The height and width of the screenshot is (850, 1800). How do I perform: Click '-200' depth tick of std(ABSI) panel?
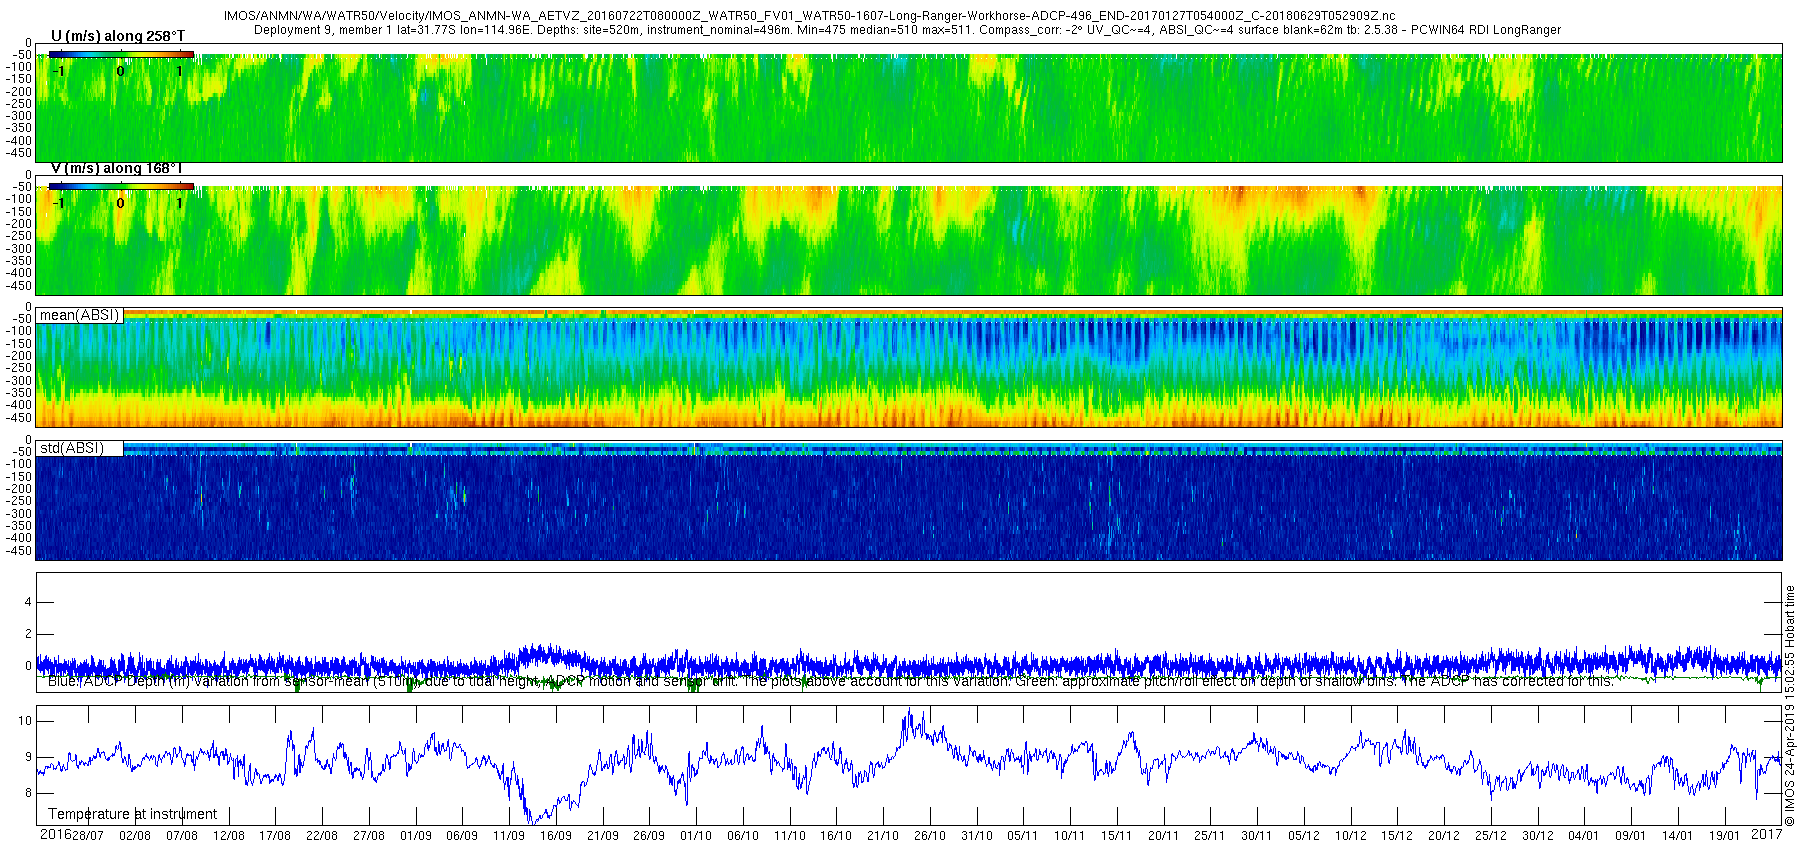19,489
